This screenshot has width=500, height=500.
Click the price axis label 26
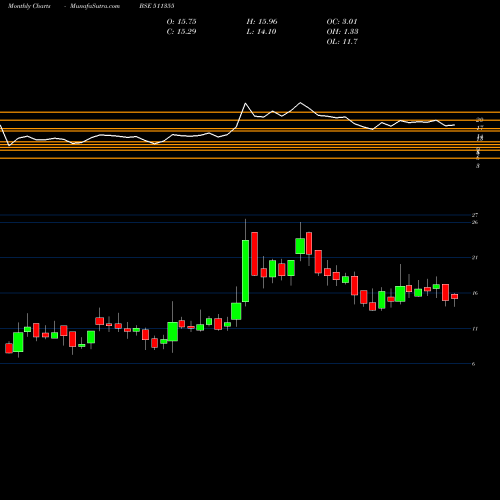(475, 222)
